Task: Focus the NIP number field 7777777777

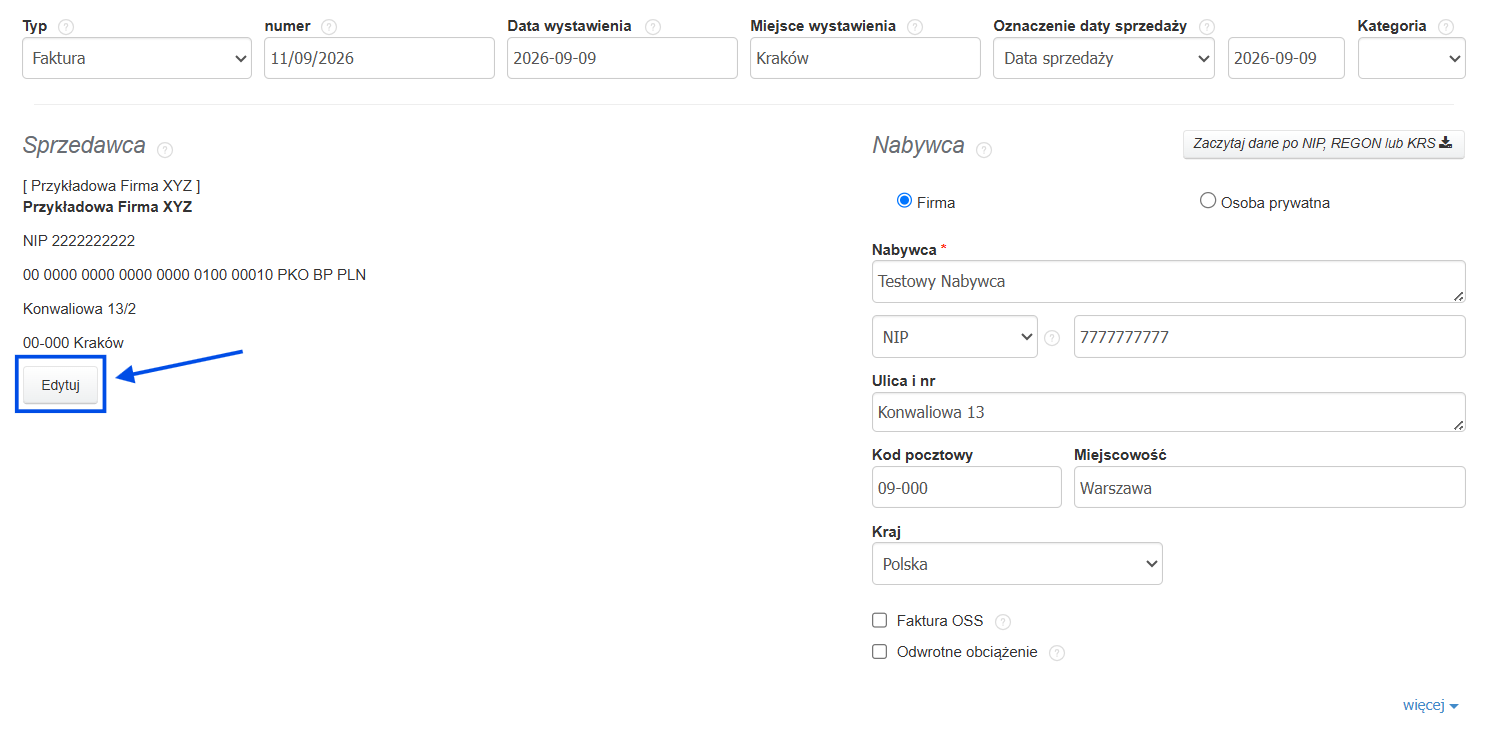Action: pos(1270,337)
